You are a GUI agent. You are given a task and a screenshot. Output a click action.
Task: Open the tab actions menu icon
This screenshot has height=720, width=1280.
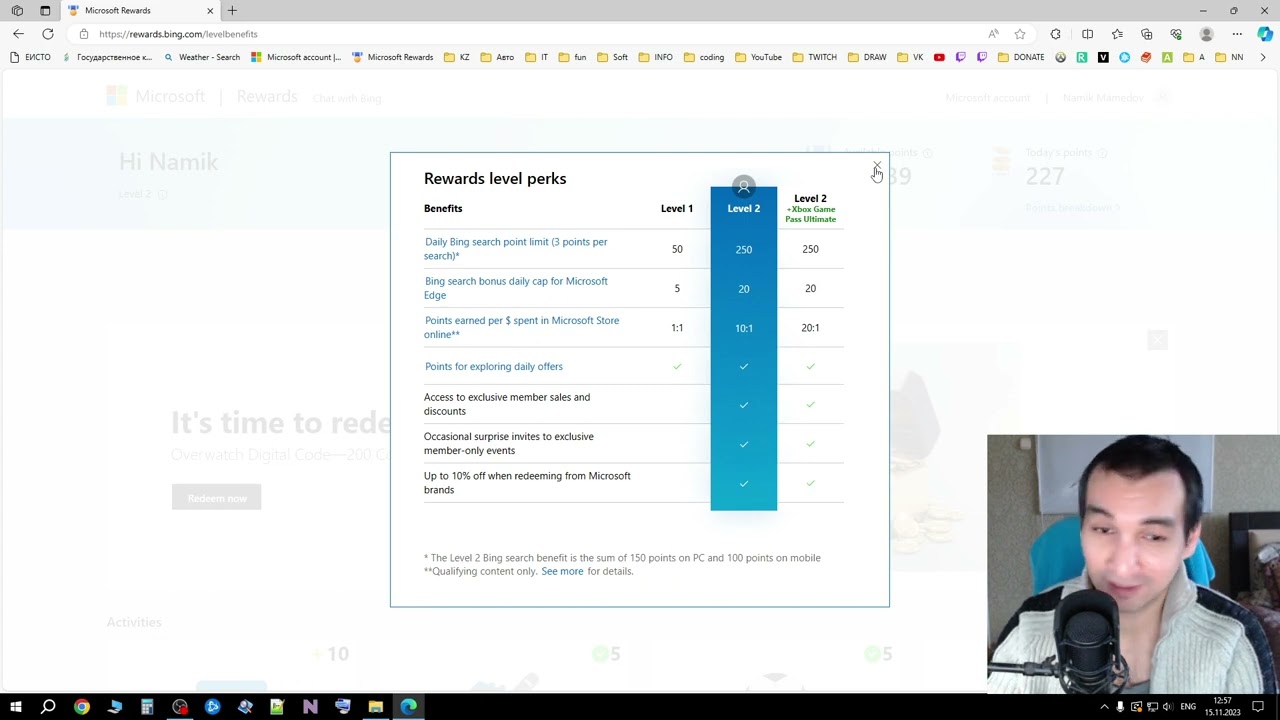tap(45, 10)
